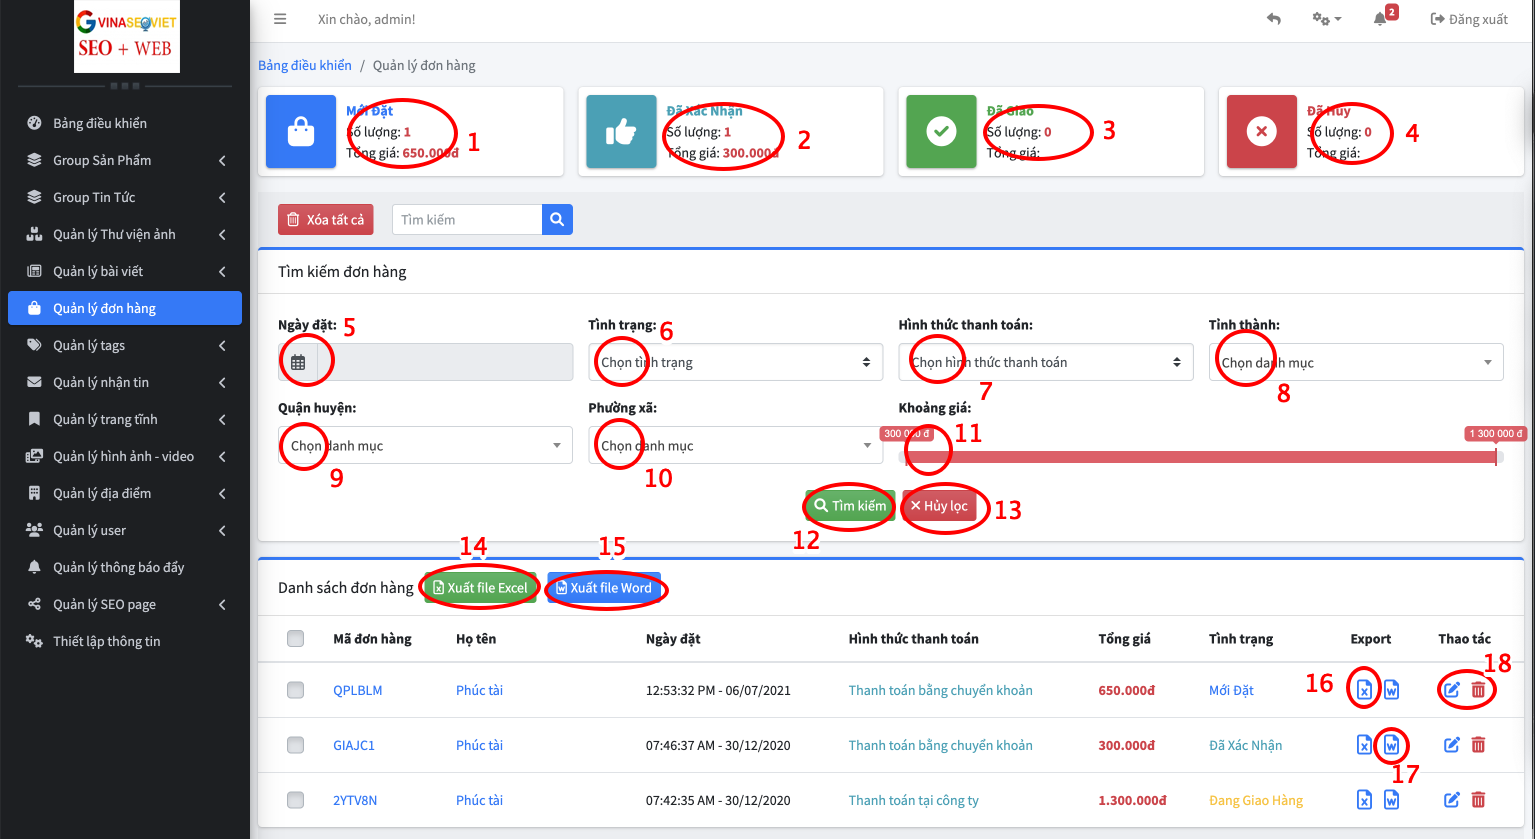Open the Quận huyện category dropdown

click(425, 445)
